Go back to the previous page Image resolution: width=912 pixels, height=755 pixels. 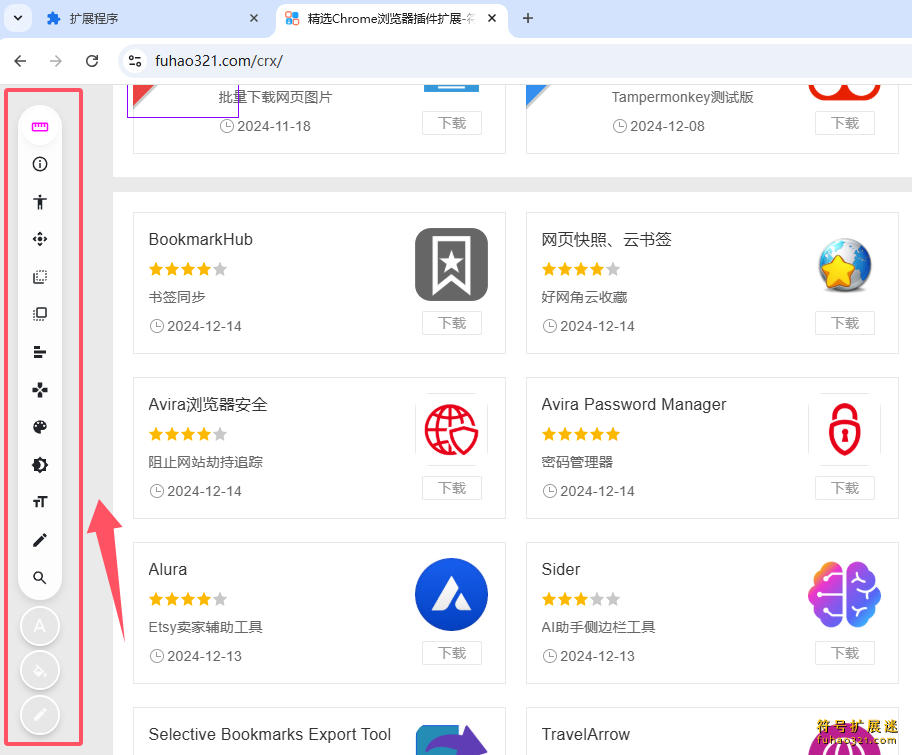[x=20, y=60]
